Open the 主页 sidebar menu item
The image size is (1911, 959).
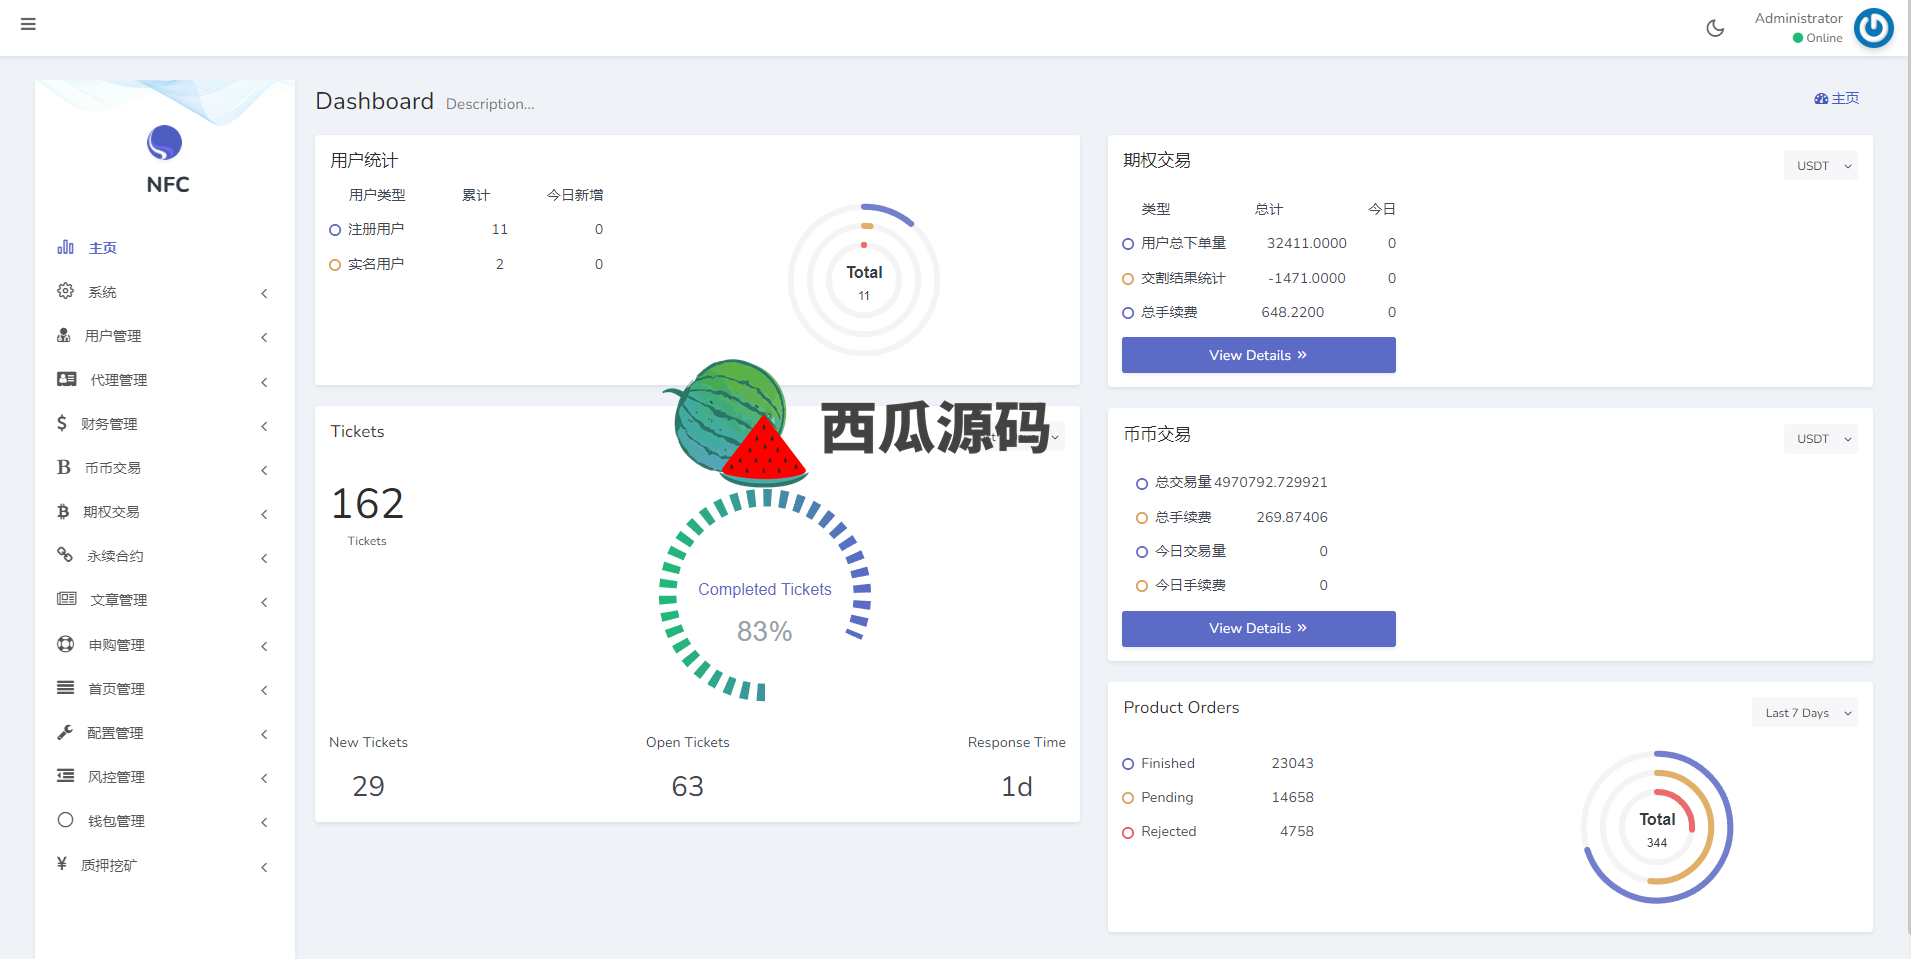tap(165, 247)
